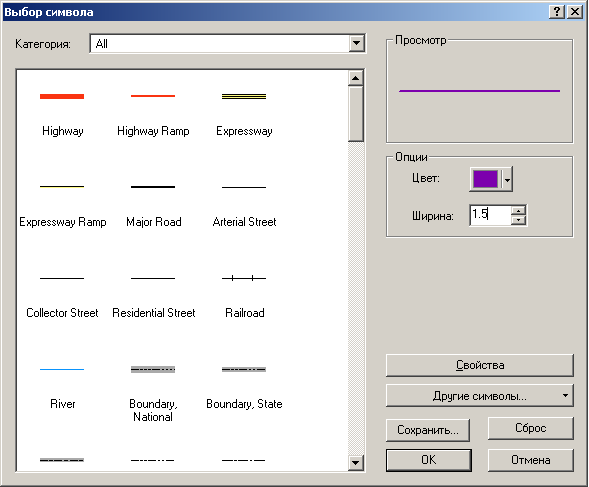Select the Arterial Street symbol

click(244, 204)
